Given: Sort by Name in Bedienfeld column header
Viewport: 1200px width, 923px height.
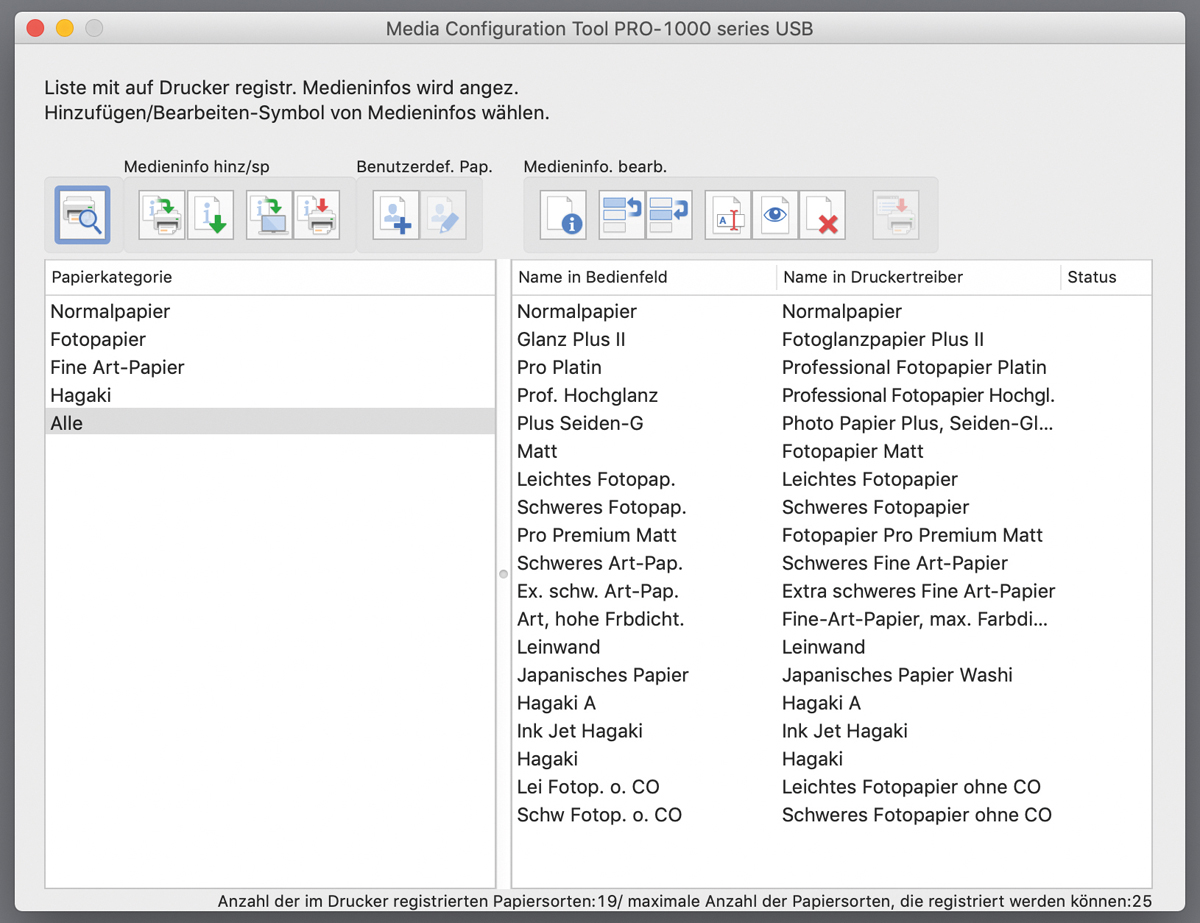Looking at the screenshot, I should [x=592, y=277].
